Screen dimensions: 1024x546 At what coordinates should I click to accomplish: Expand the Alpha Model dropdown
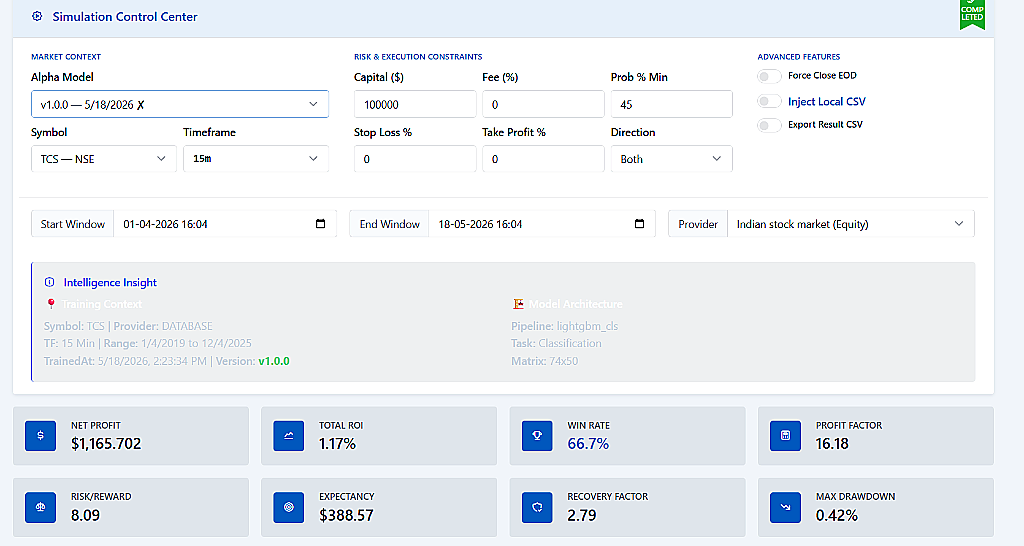pyautogui.click(x=180, y=104)
